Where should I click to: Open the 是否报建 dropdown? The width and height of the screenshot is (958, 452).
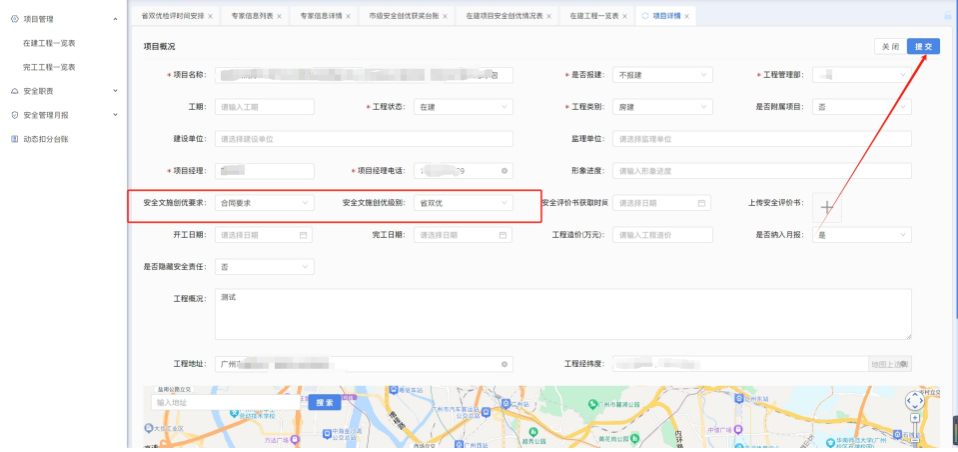pos(662,75)
